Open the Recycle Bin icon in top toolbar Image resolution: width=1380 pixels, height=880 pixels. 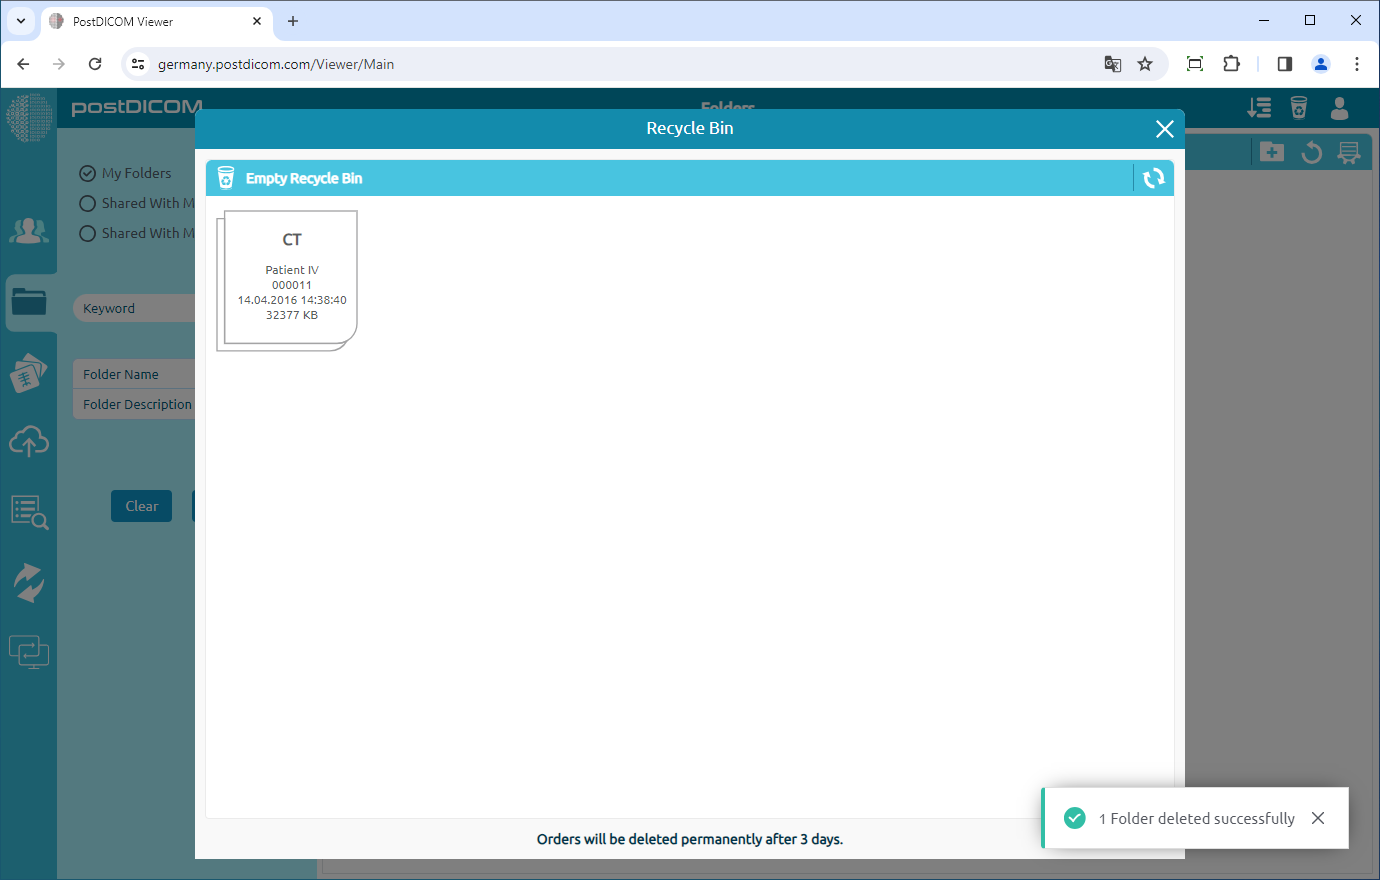[1297, 107]
